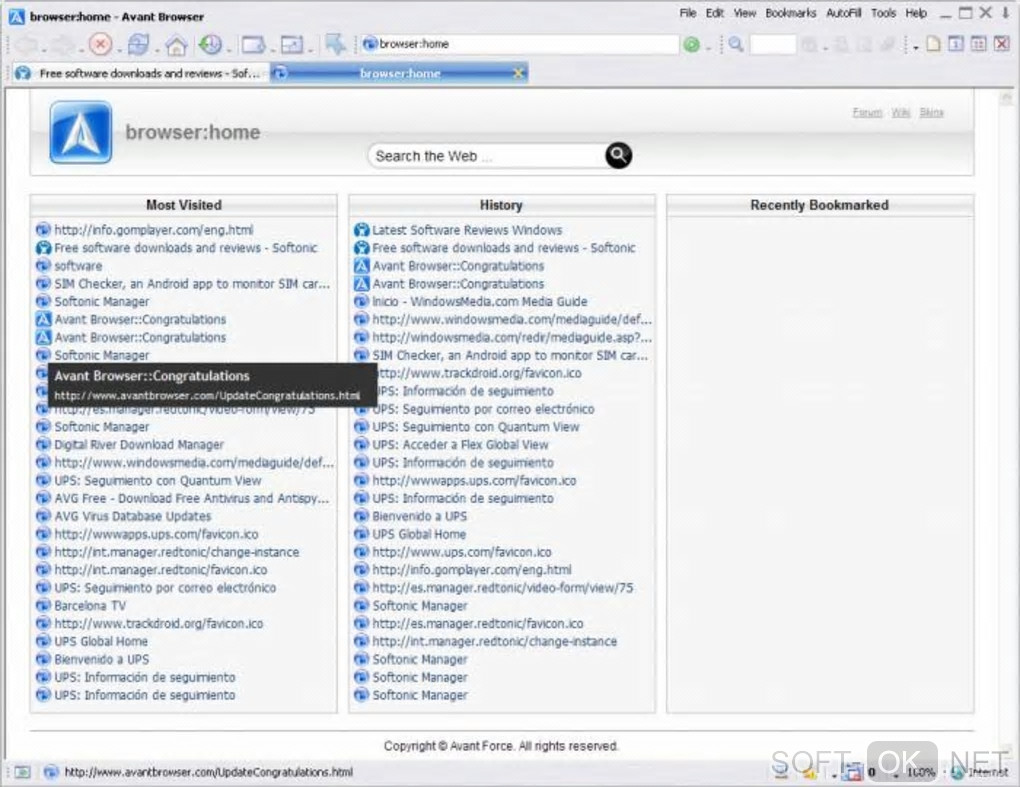Screen dimensions: 1020x787
Task: Select the browser:home tab
Action: pyautogui.click(x=399, y=73)
